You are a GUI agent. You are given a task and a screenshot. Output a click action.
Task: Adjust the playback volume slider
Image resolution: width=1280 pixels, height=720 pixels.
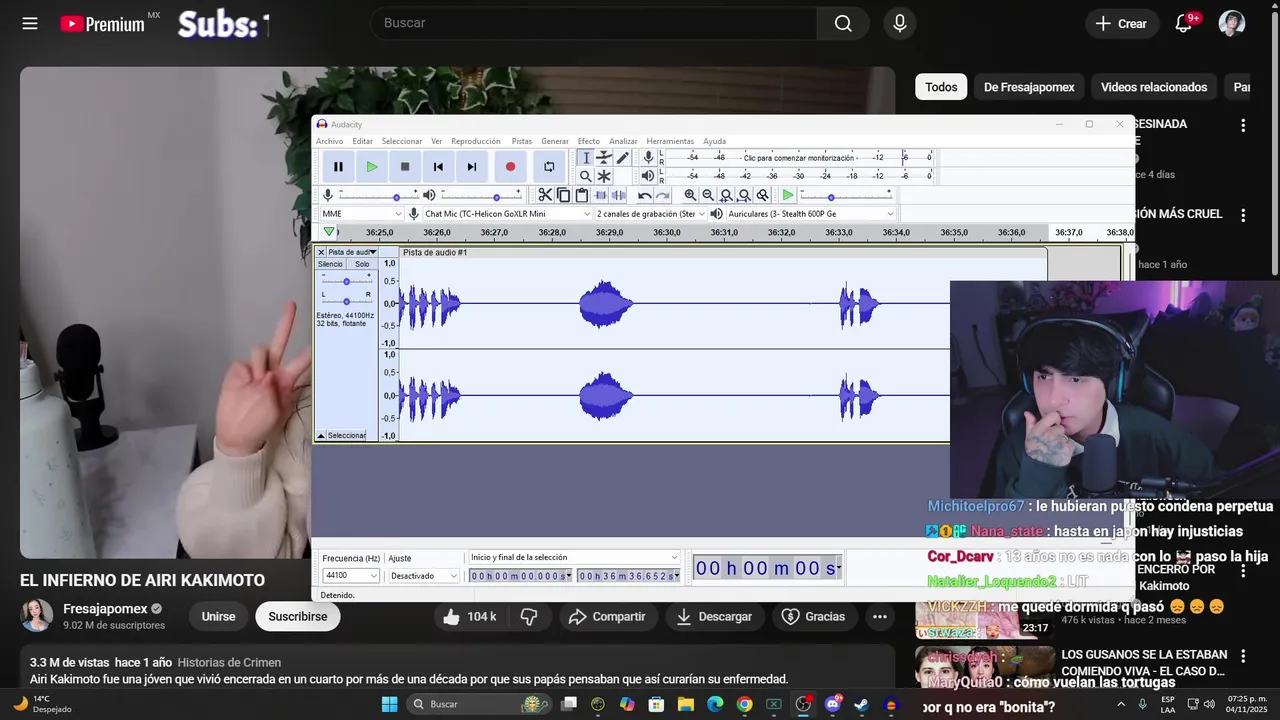[x=484, y=195]
